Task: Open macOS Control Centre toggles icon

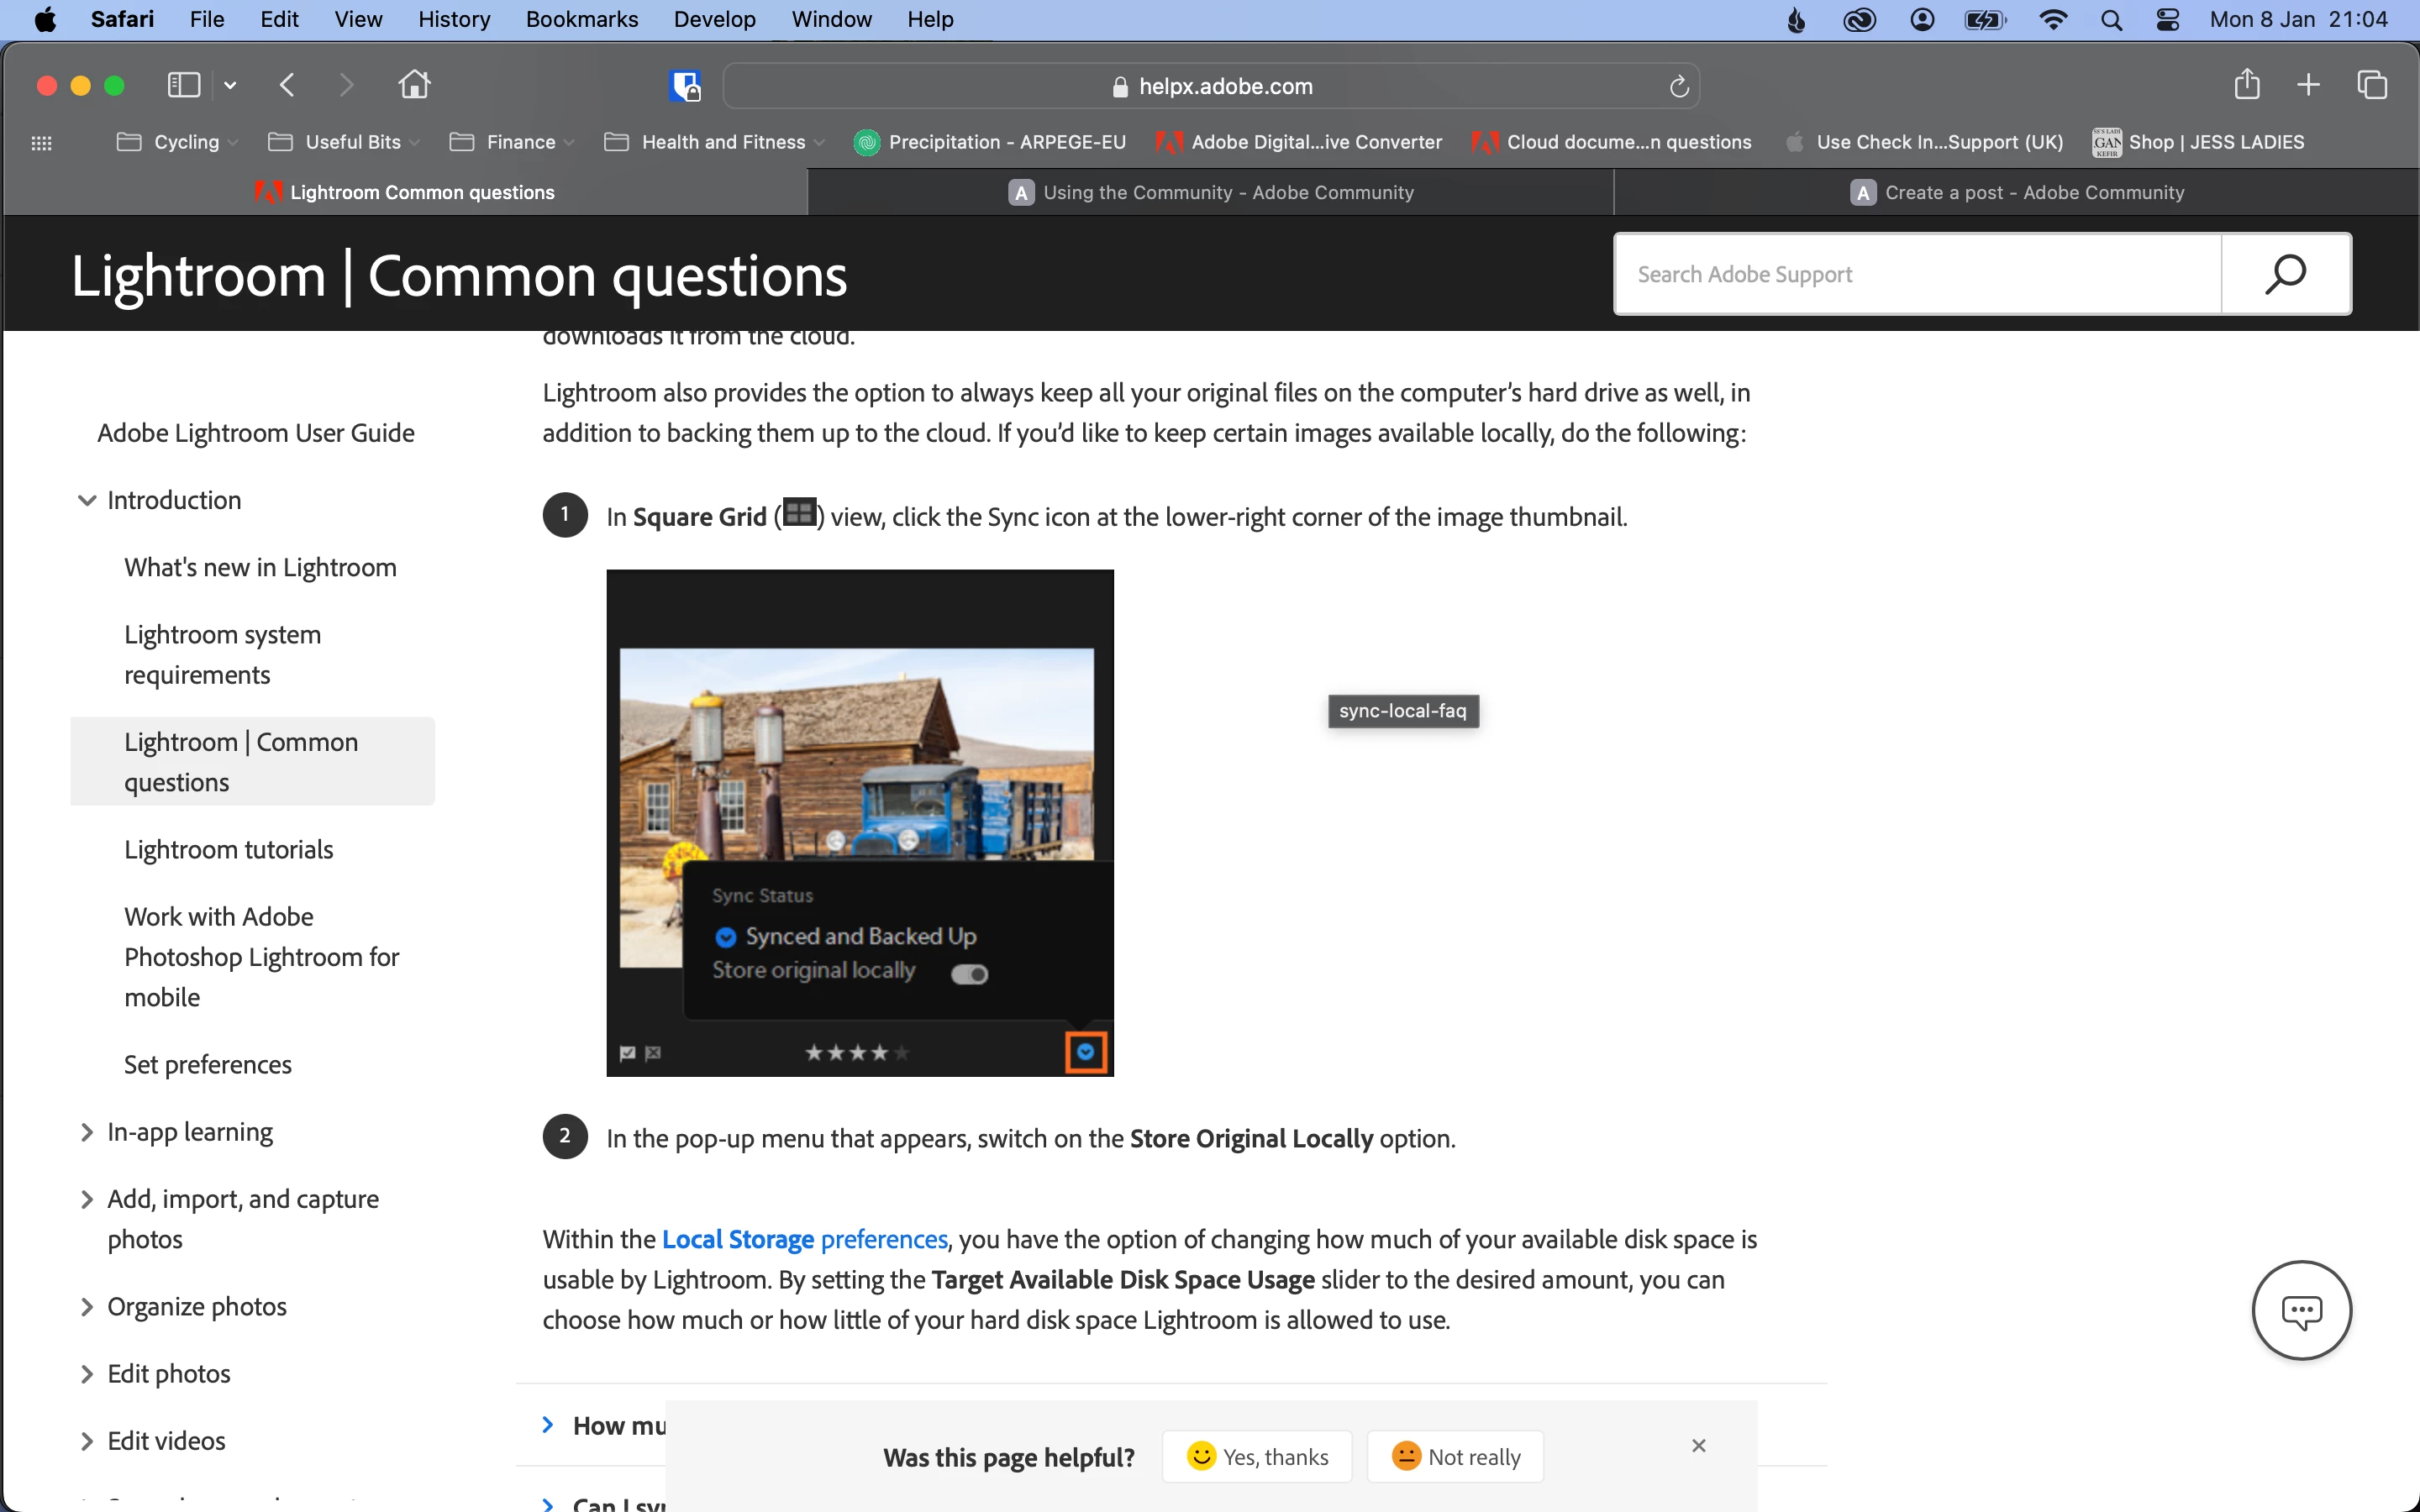Action: (x=2167, y=20)
